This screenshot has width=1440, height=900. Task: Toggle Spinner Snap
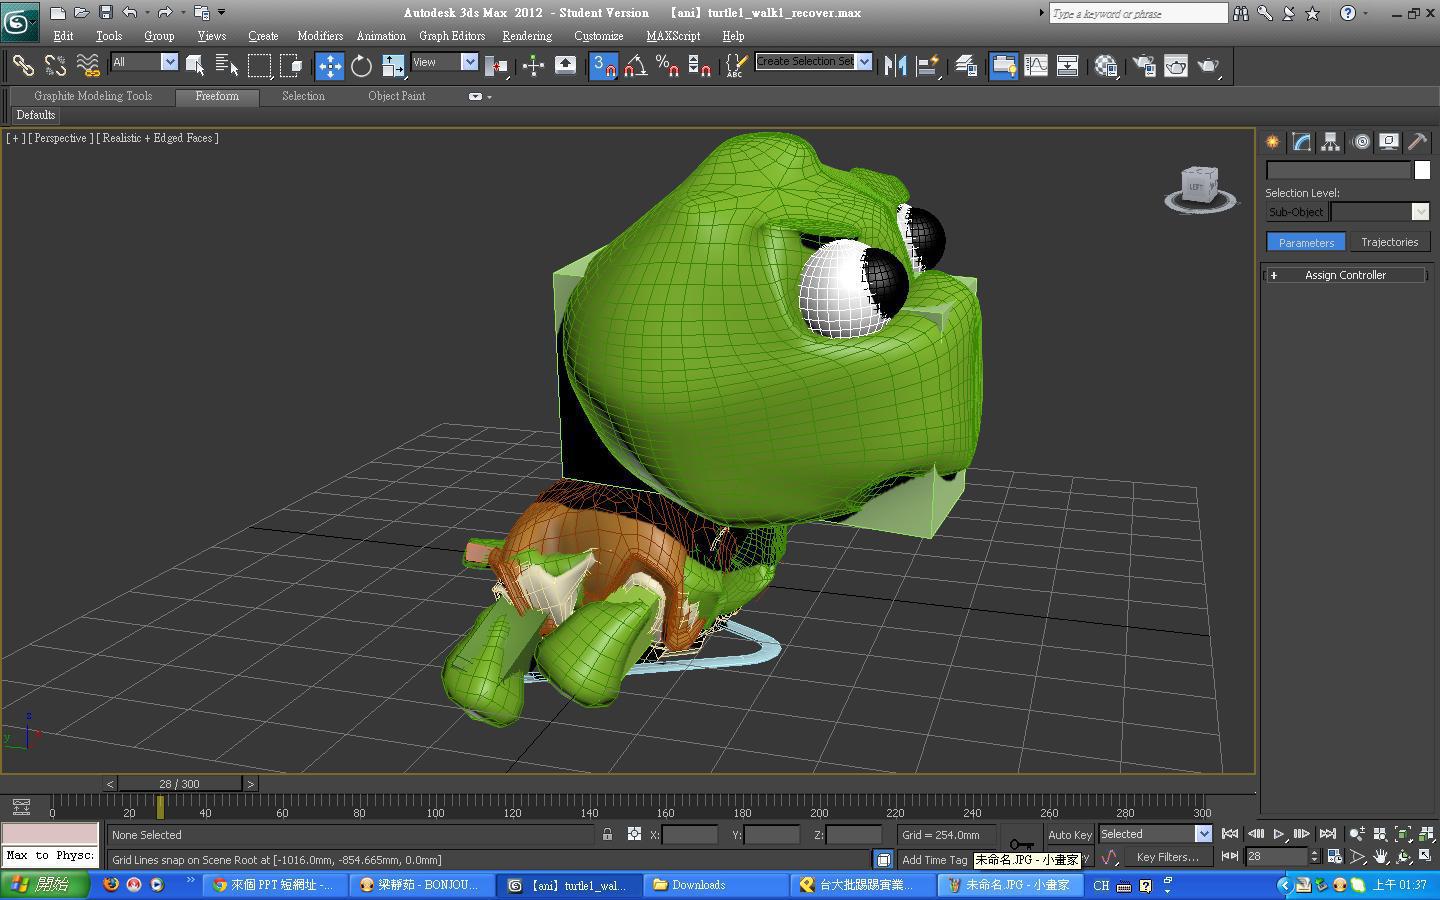tap(699, 66)
